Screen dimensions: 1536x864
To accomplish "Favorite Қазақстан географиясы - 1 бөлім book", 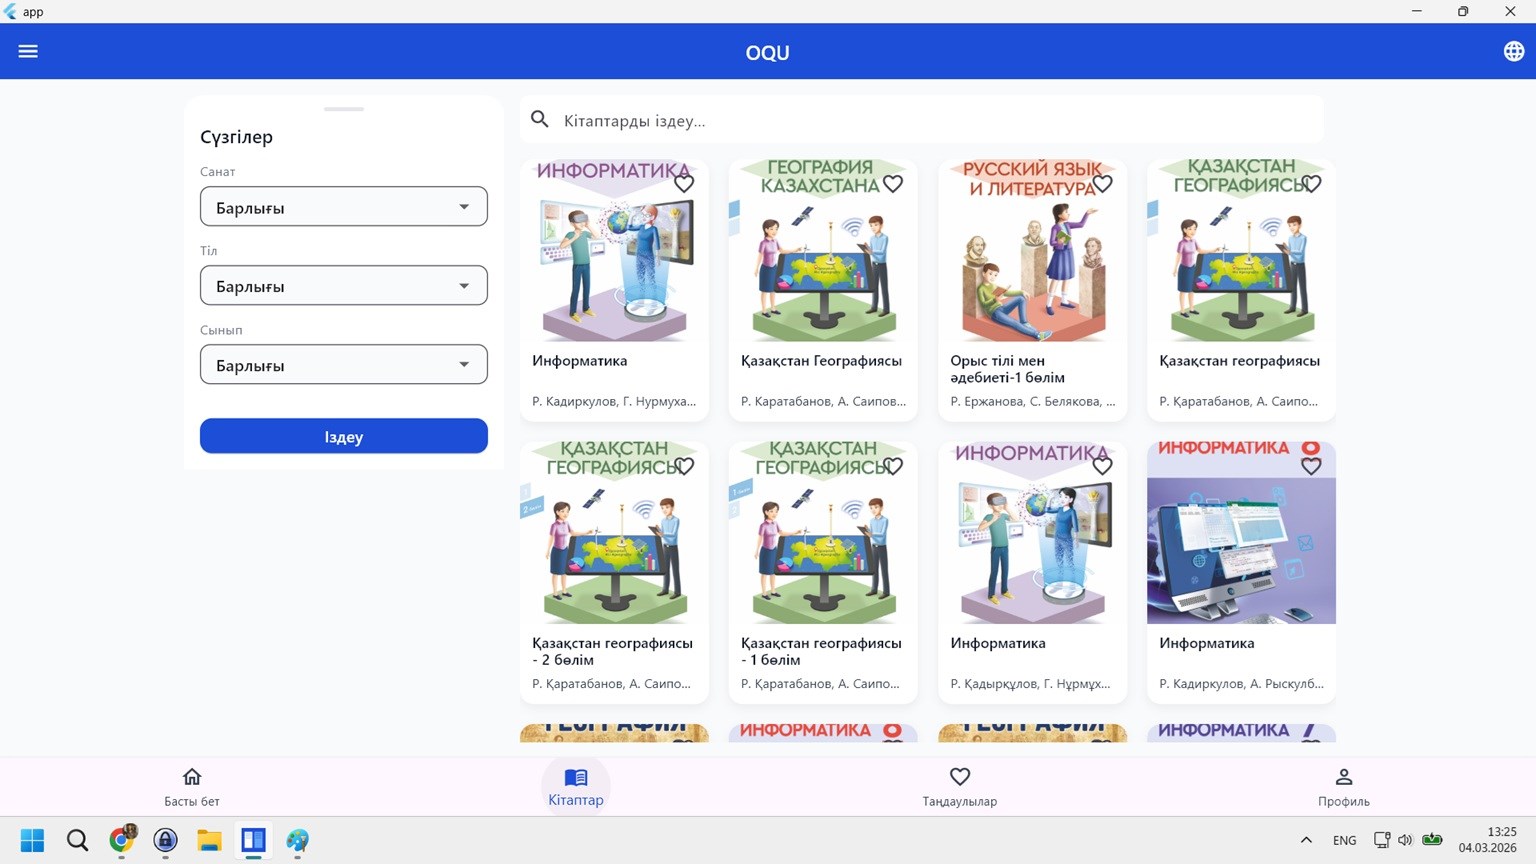I will point(893,466).
